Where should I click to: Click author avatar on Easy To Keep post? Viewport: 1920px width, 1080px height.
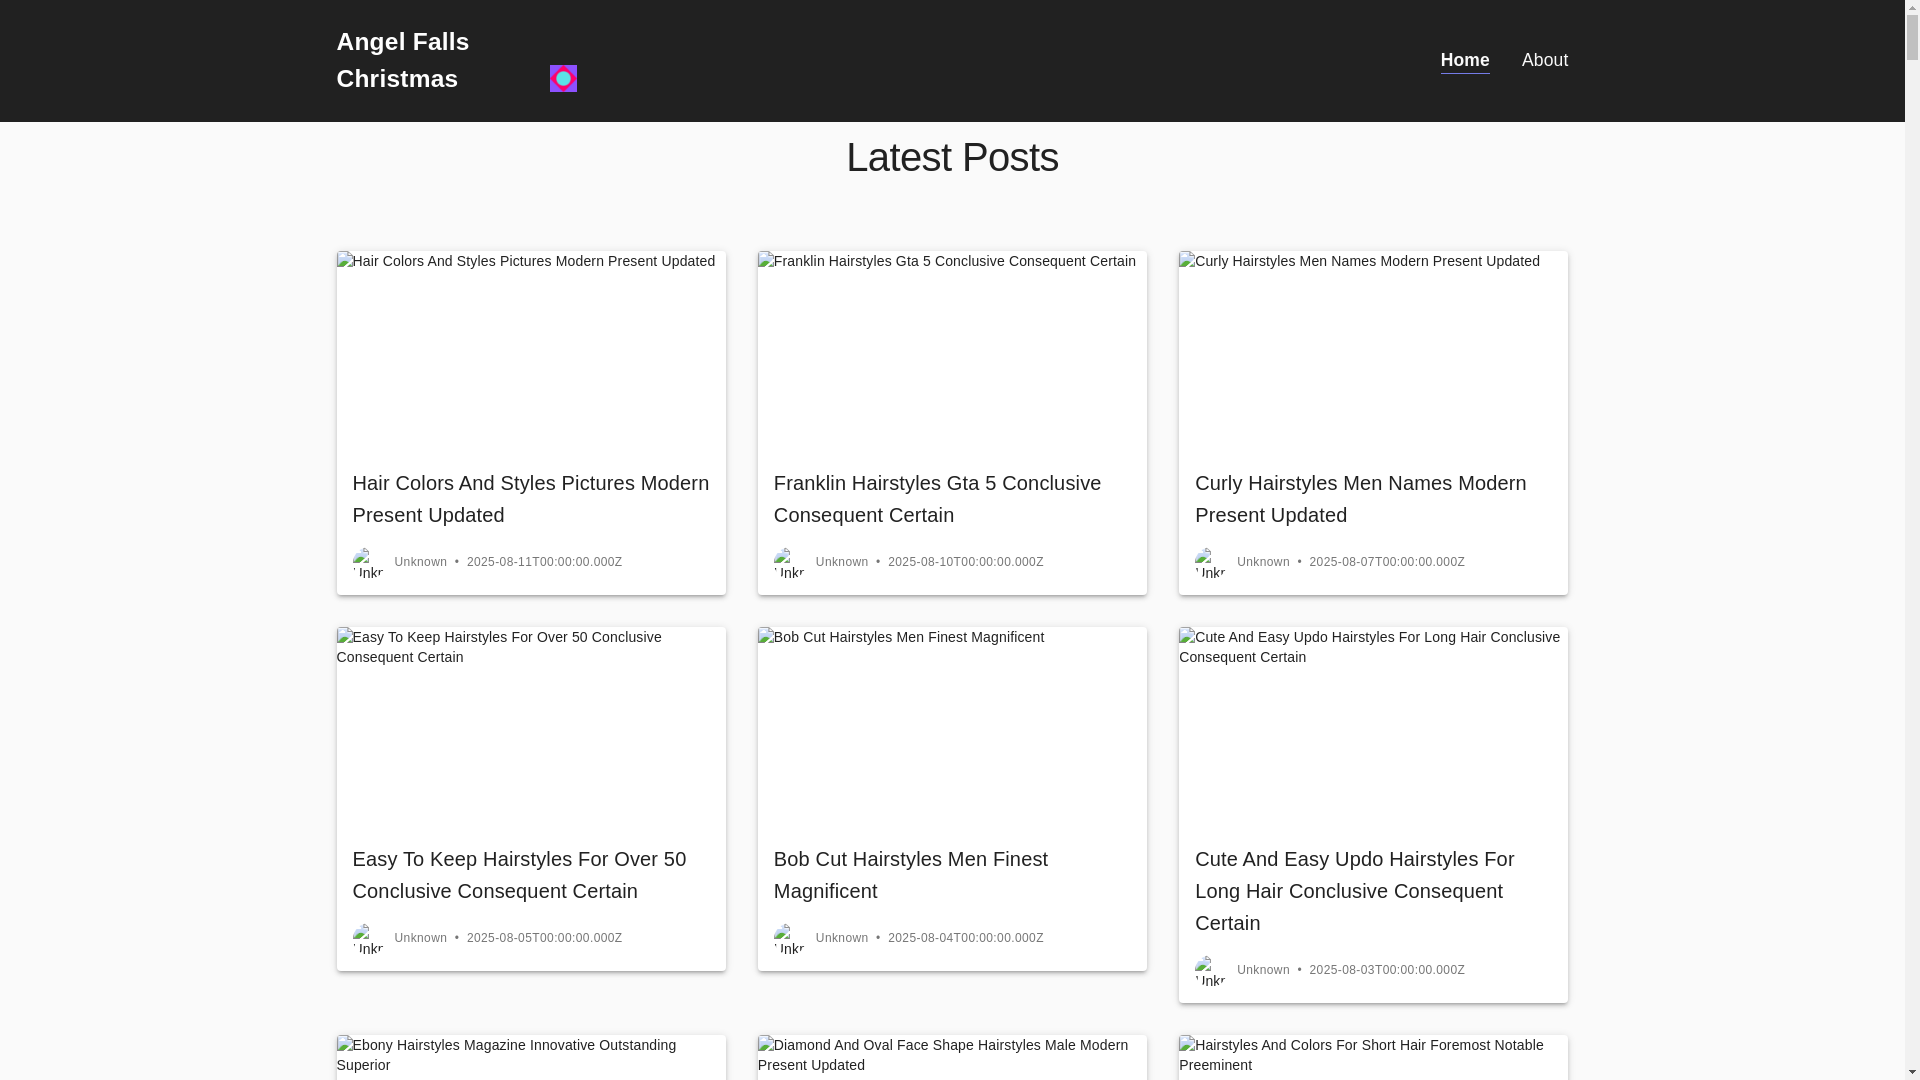pos(368,939)
